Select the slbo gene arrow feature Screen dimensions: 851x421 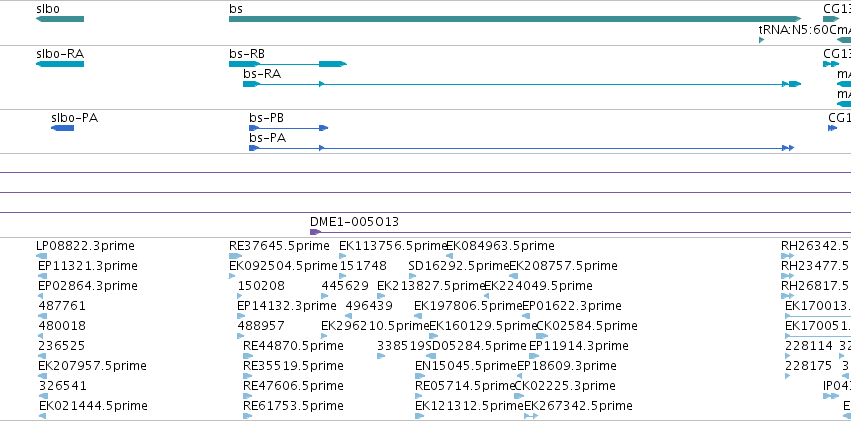(x=60, y=19)
